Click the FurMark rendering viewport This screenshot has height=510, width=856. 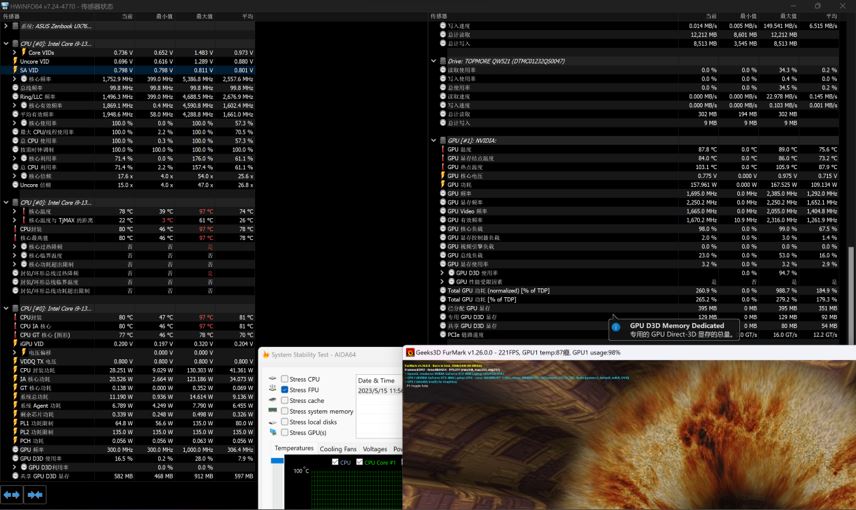click(x=629, y=435)
